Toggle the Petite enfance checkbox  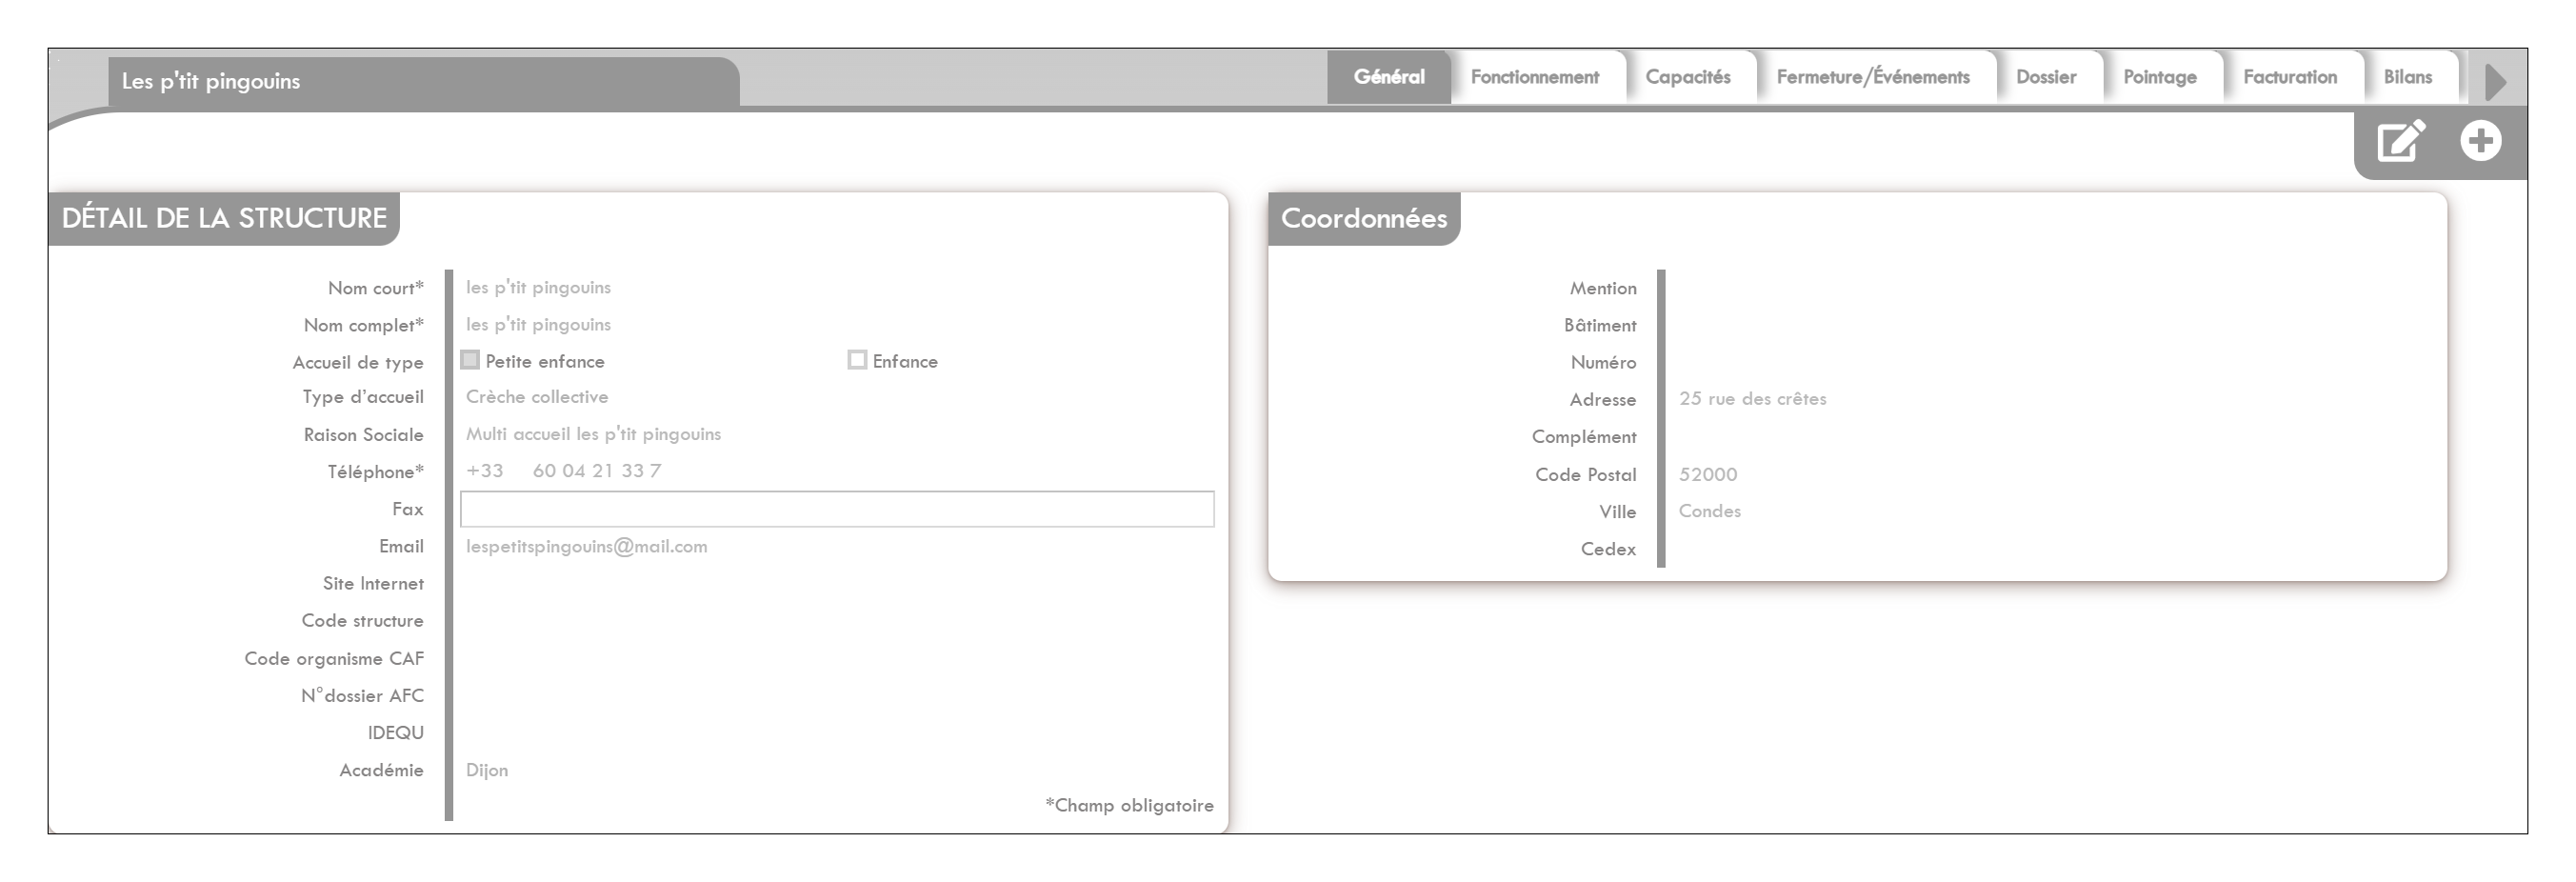pos(470,360)
